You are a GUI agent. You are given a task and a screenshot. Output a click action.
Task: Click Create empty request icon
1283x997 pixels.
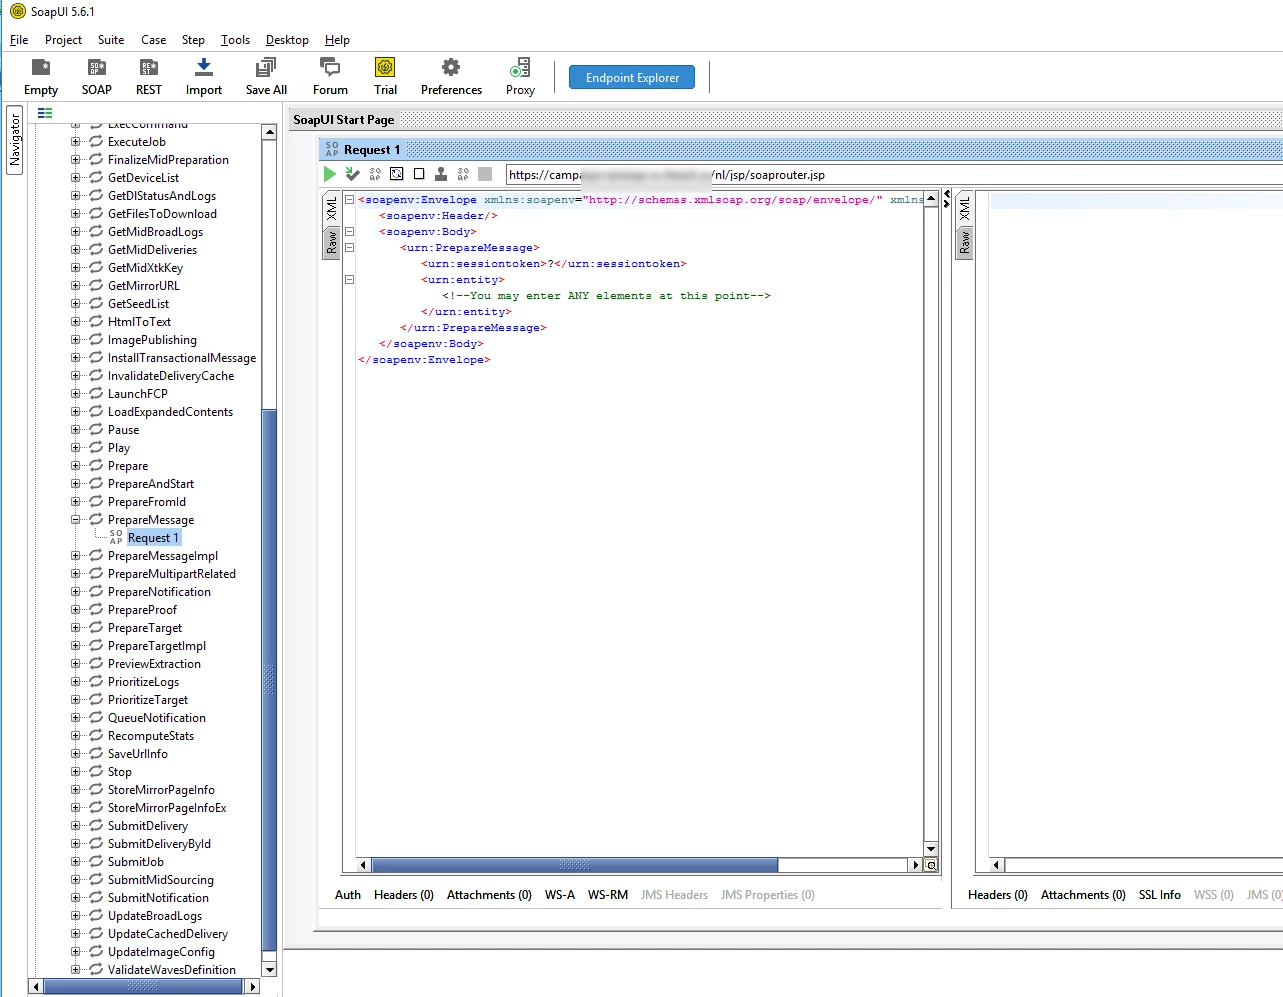(x=419, y=174)
